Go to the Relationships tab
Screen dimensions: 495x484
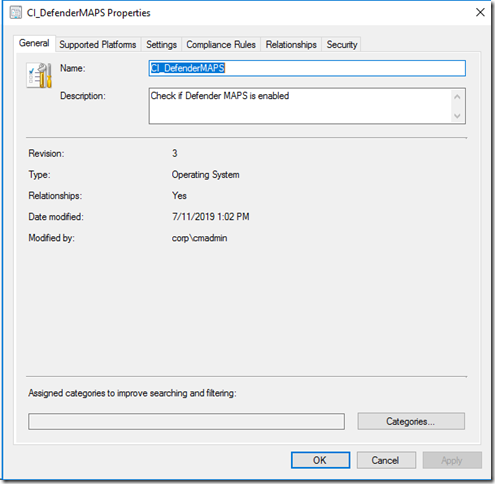[x=291, y=45]
